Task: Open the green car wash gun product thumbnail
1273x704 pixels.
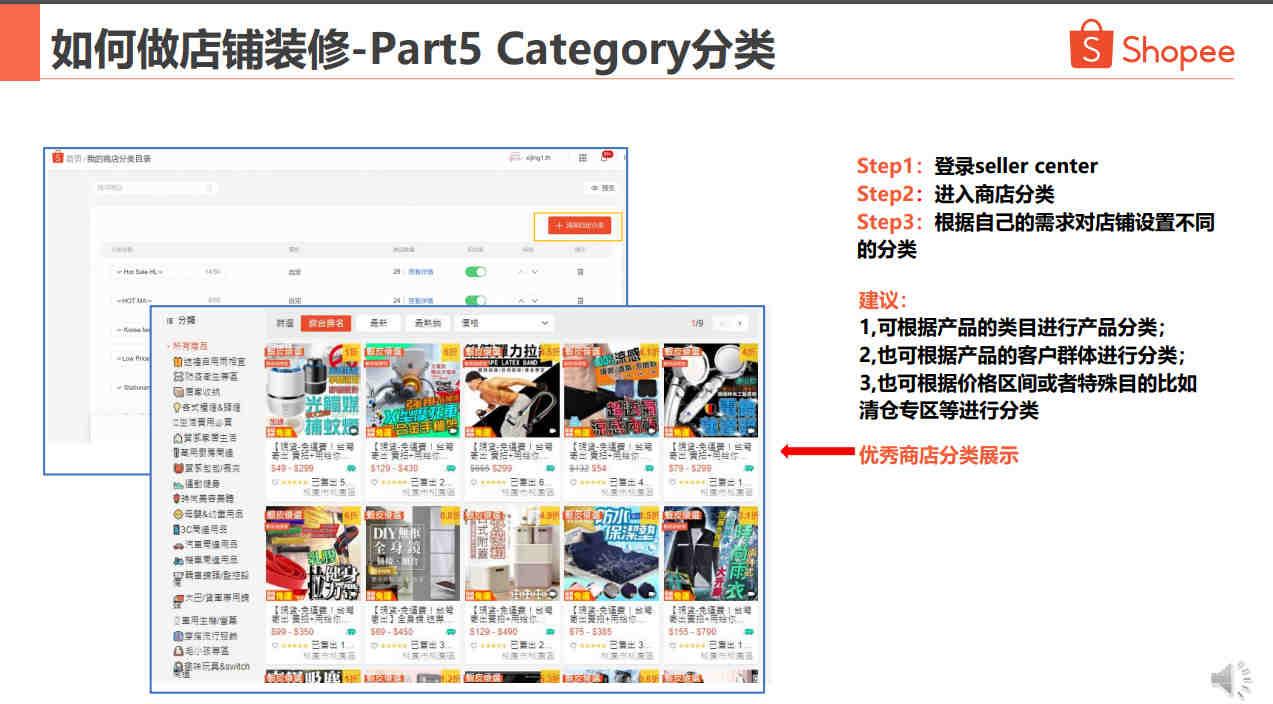Action: (412, 391)
